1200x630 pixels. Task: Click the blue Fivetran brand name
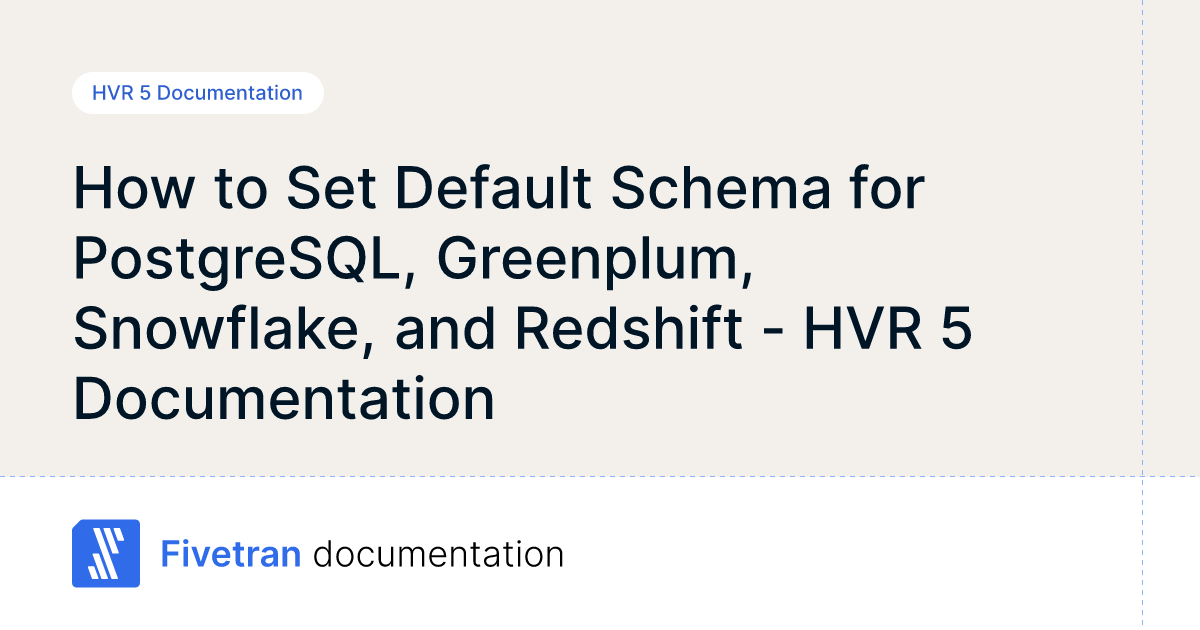(231, 554)
